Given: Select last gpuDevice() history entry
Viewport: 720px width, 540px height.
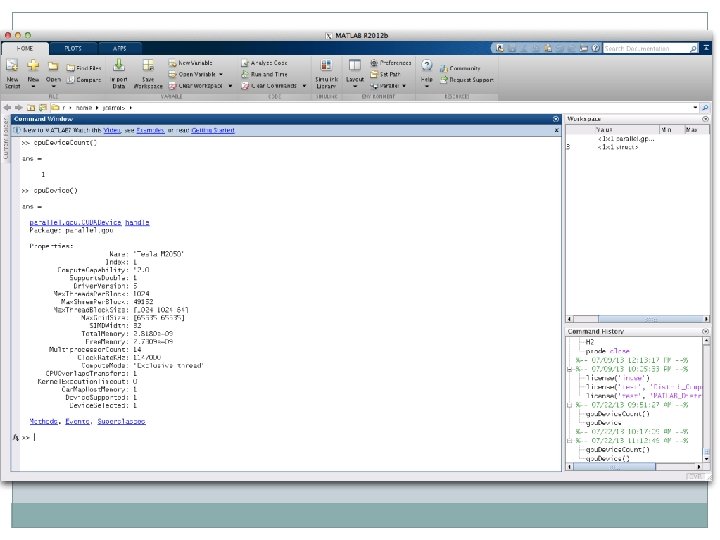Looking at the screenshot, I should point(608,459).
